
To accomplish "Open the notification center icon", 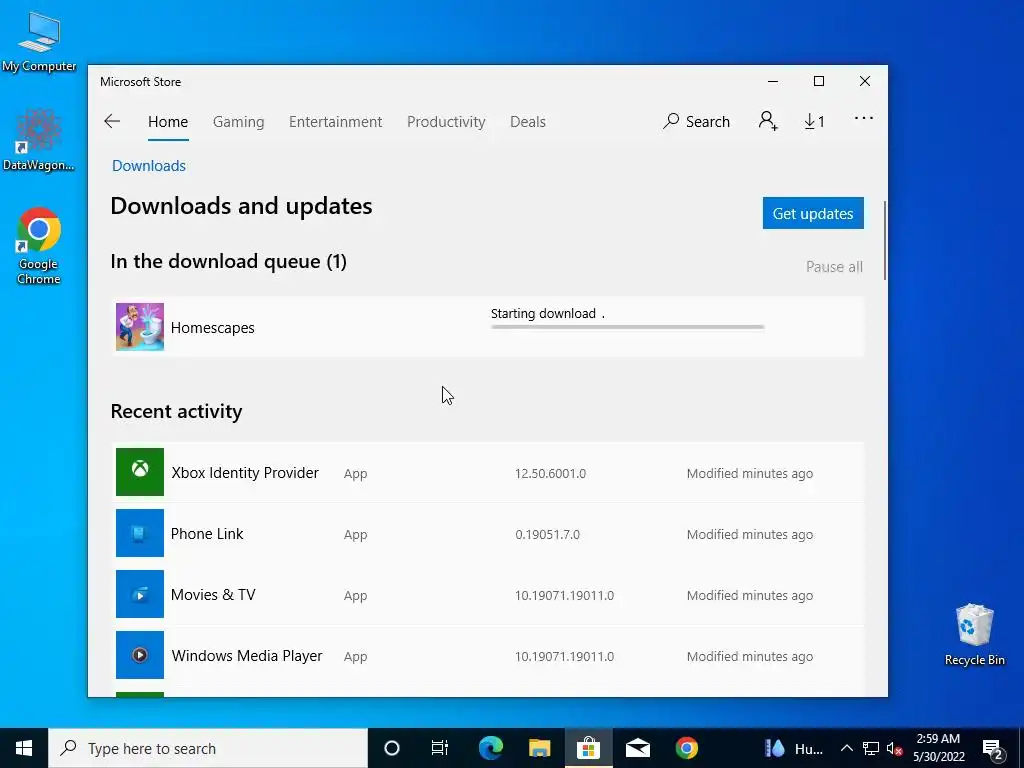I will coord(993,749).
